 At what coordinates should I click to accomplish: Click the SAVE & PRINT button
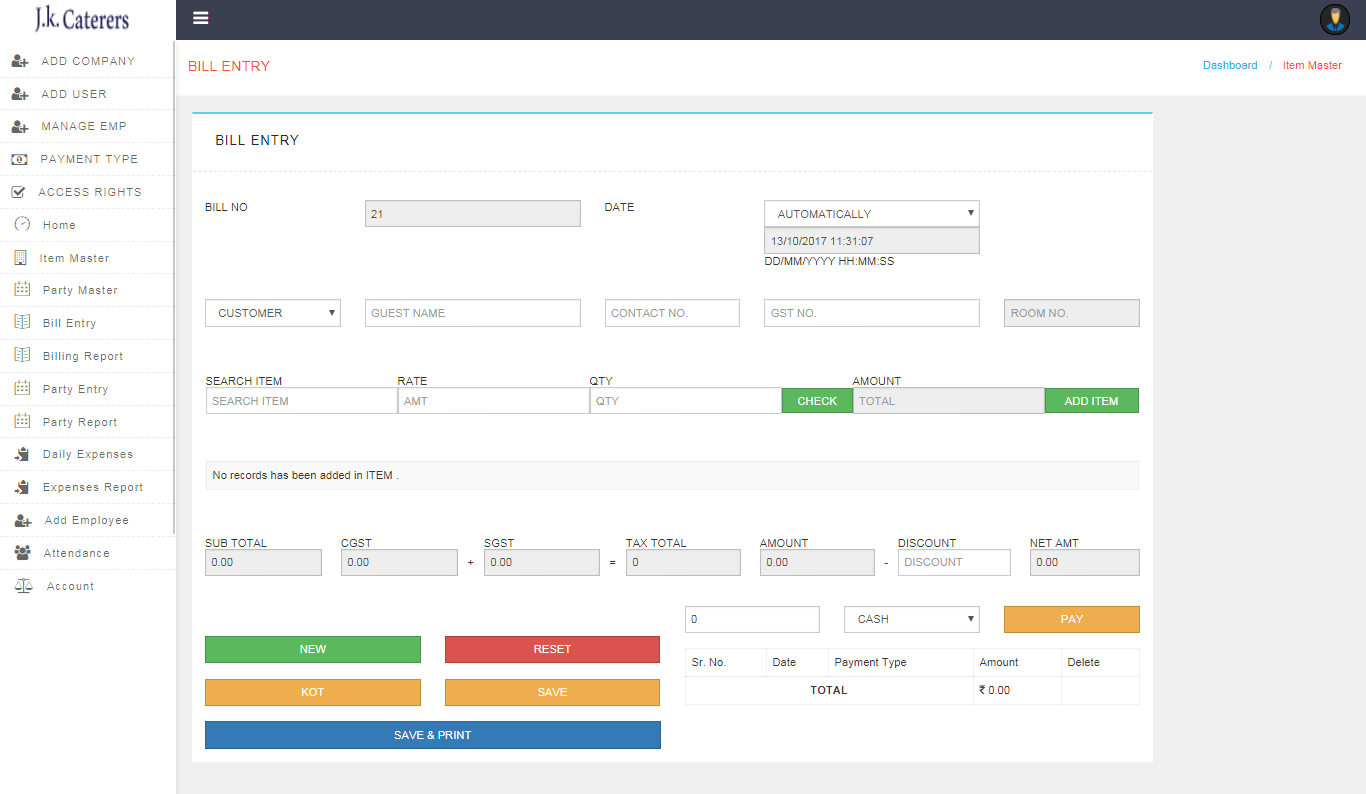coord(432,735)
